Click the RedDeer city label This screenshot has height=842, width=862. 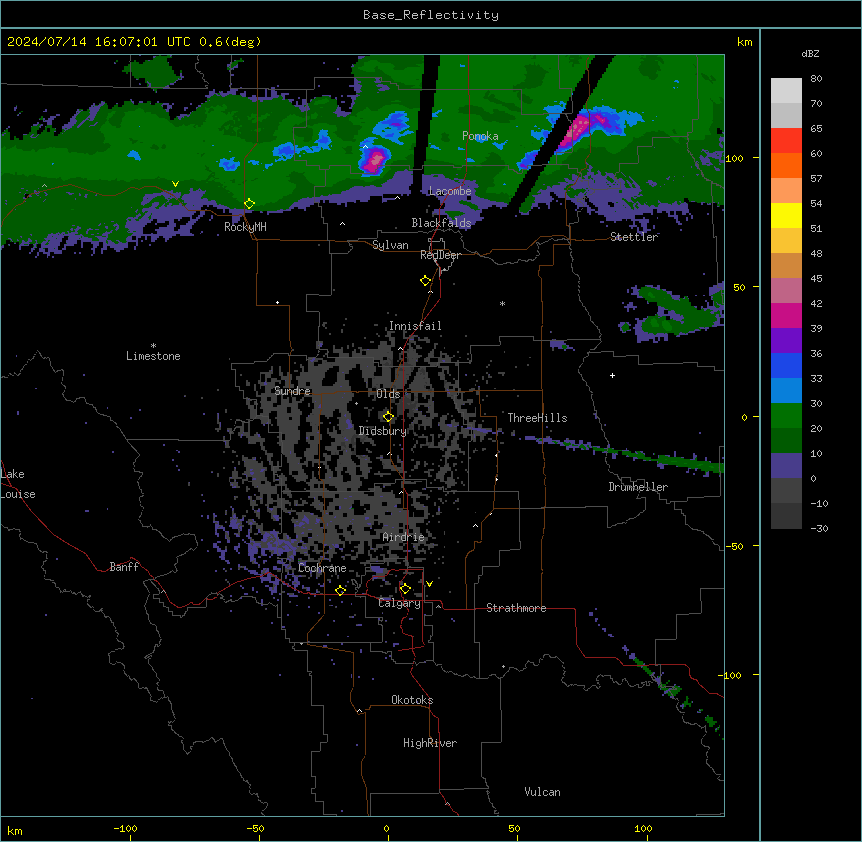coord(440,255)
